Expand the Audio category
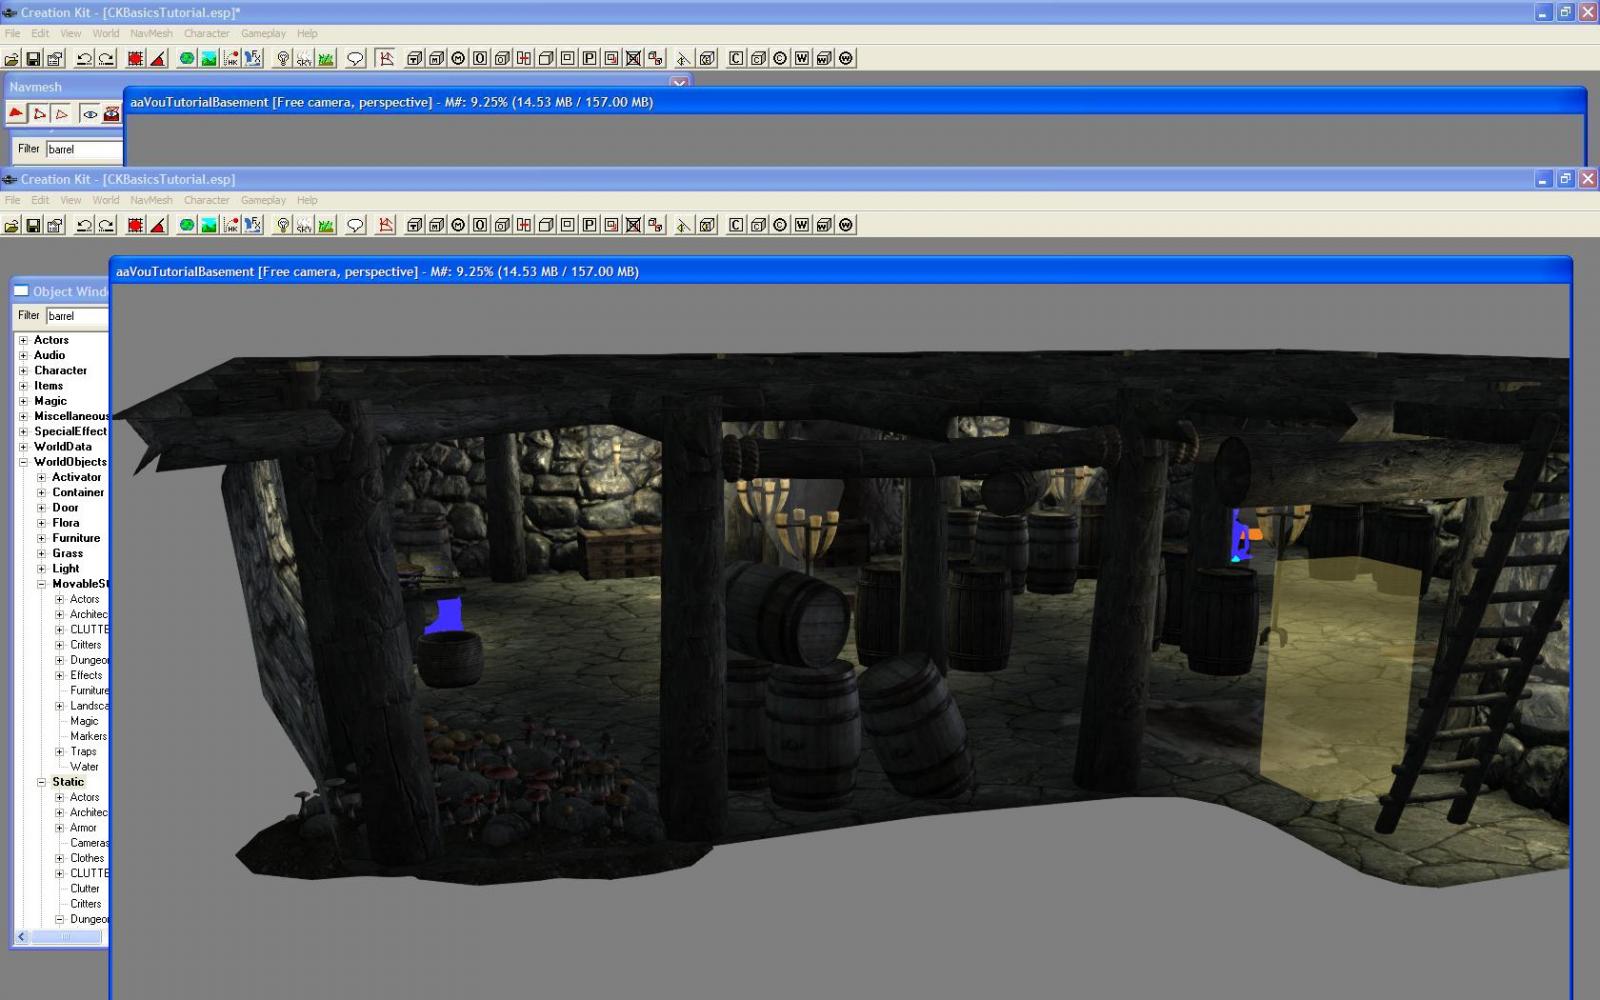This screenshot has width=1600, height=1000. [x=23, y=356]
